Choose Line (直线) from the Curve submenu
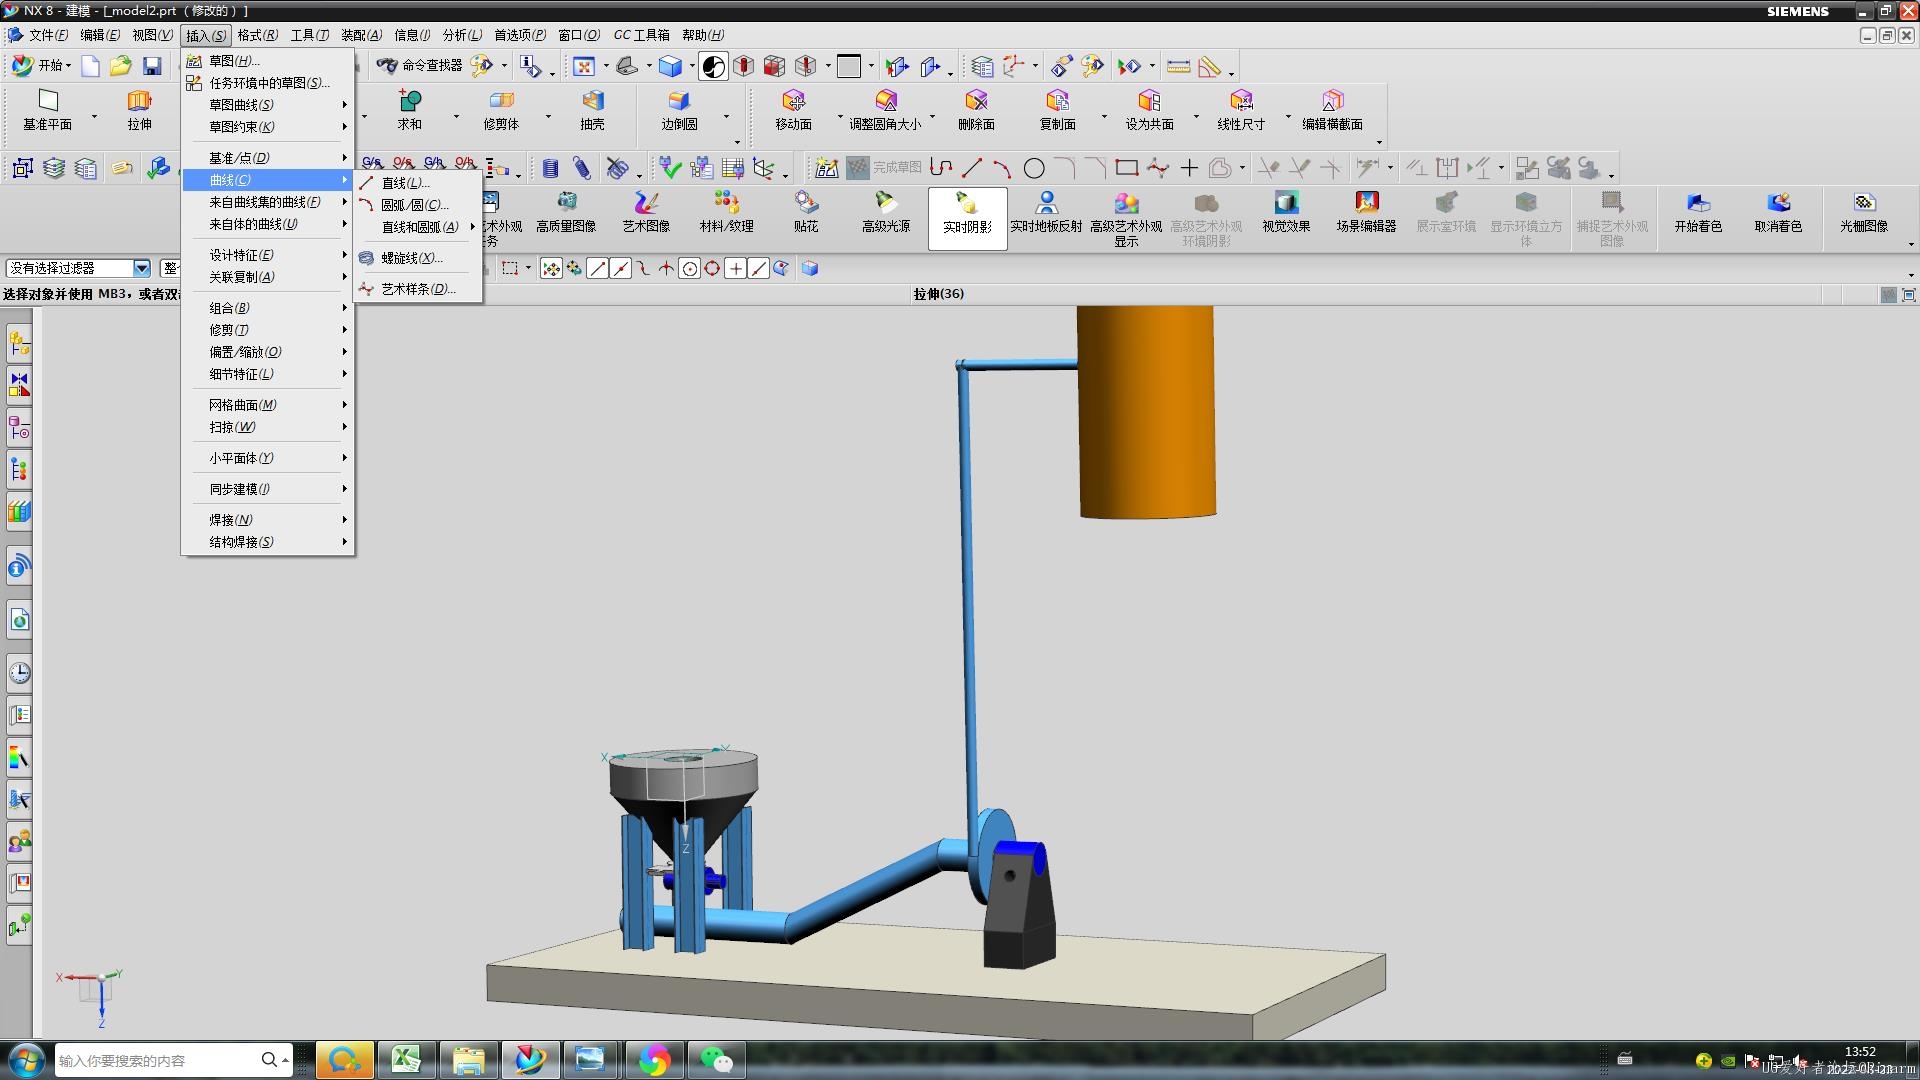The height and width of the screenshot is (1080, 1920). pyautogui.click(x=418, y=183)
